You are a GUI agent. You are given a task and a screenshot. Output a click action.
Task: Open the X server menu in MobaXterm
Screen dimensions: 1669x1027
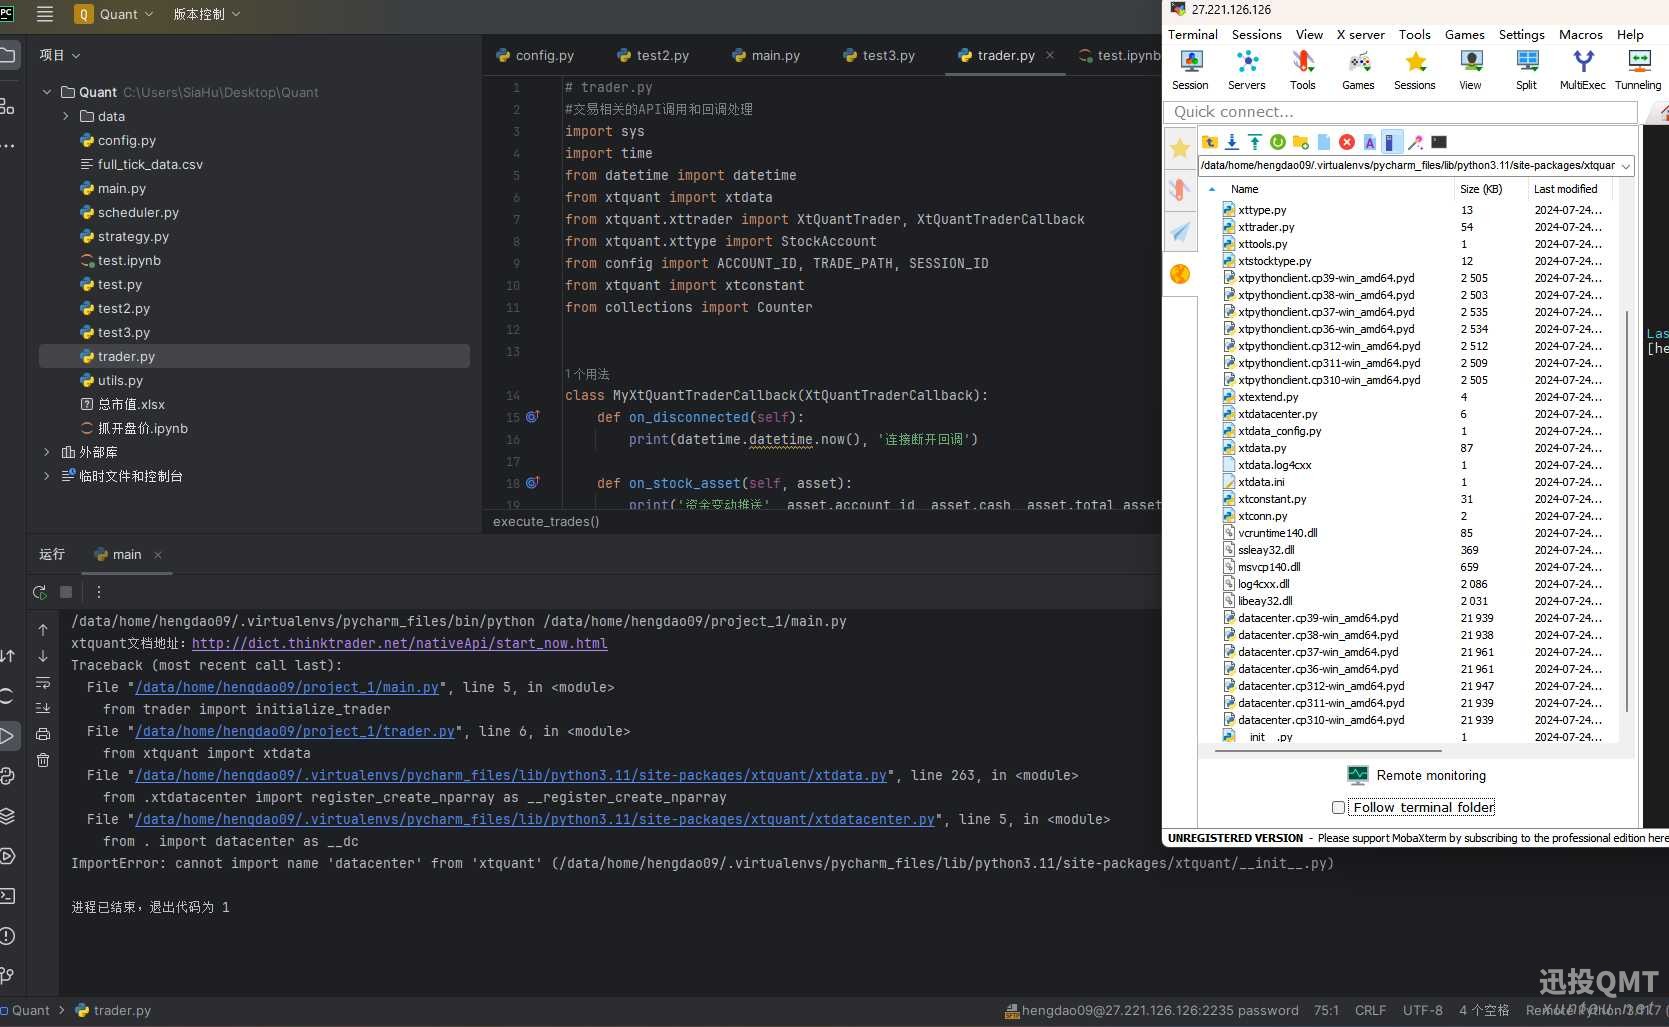point(1361,34)
